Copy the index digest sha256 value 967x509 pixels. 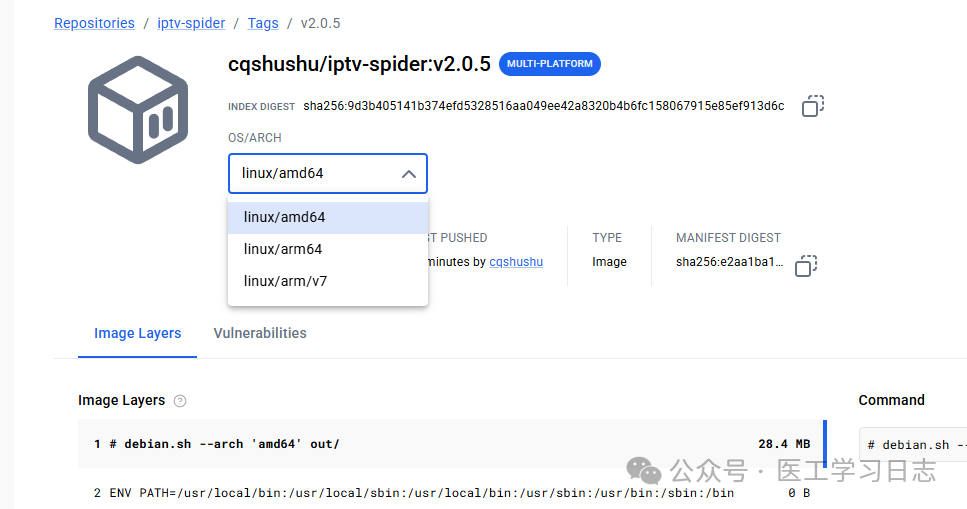pos(813,106)
